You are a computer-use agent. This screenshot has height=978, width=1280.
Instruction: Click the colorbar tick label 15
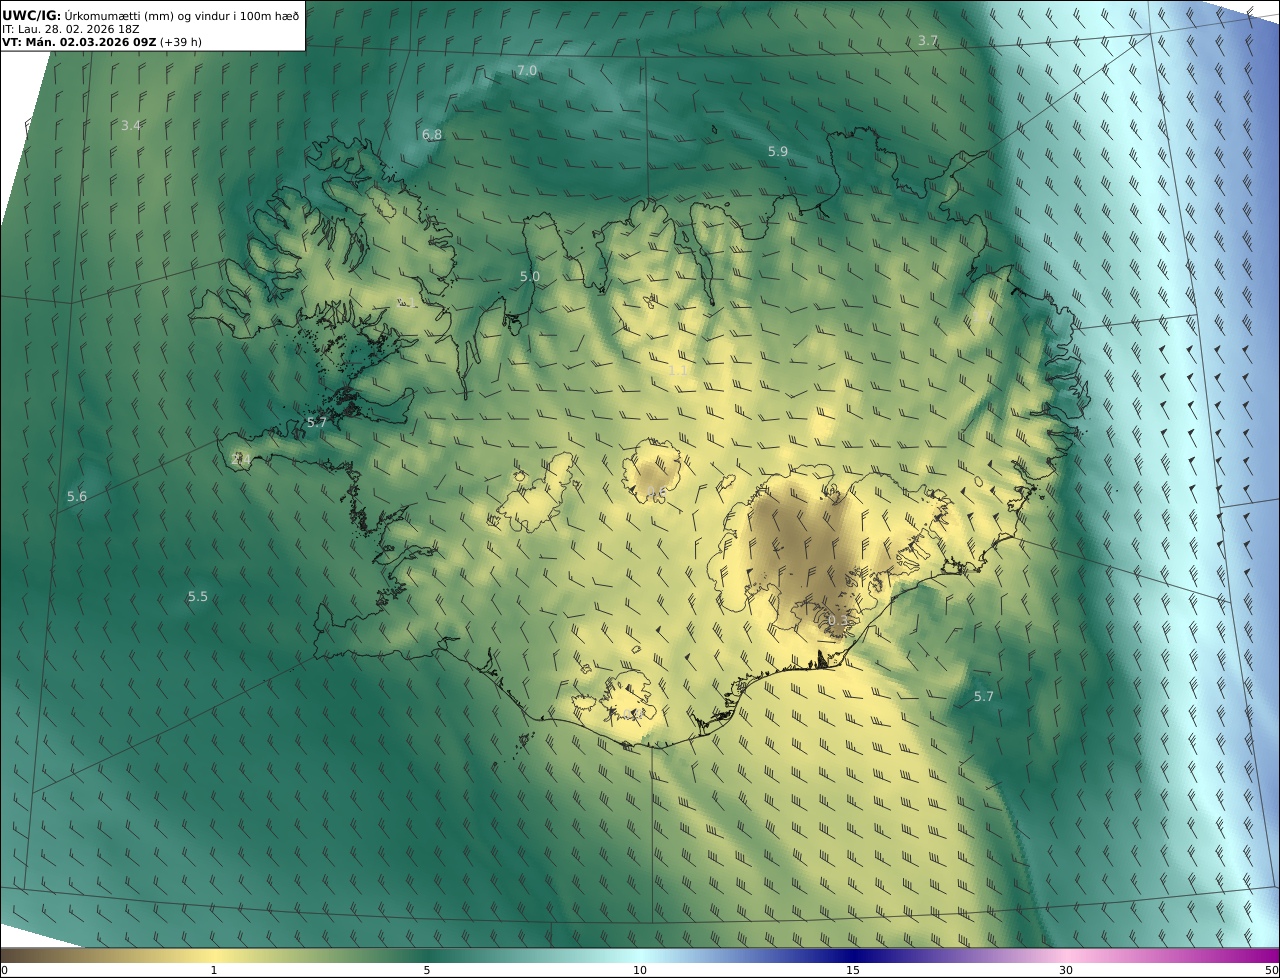(853, 970)
